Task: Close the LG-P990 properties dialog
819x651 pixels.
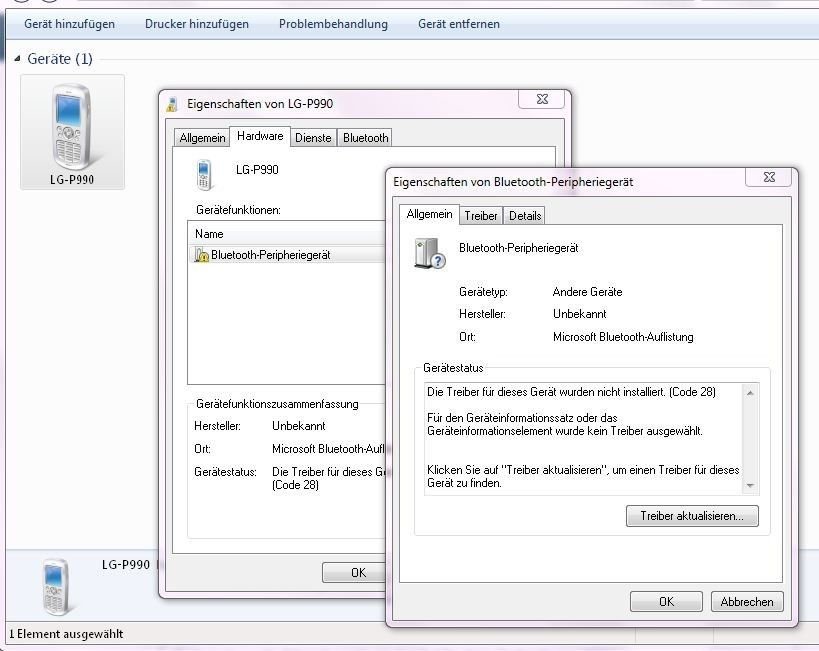Action: 542,99
